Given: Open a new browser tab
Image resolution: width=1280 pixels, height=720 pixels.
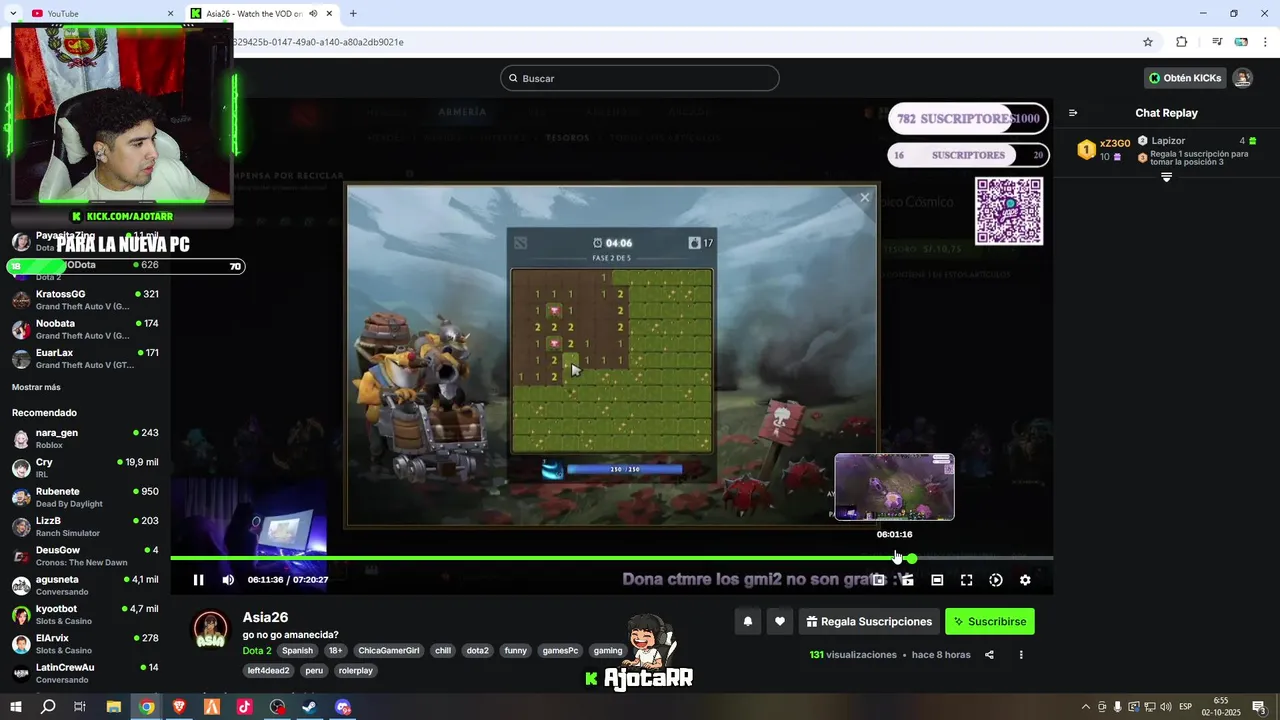Looking at the screenshot, I should click(x=353, y=13).
